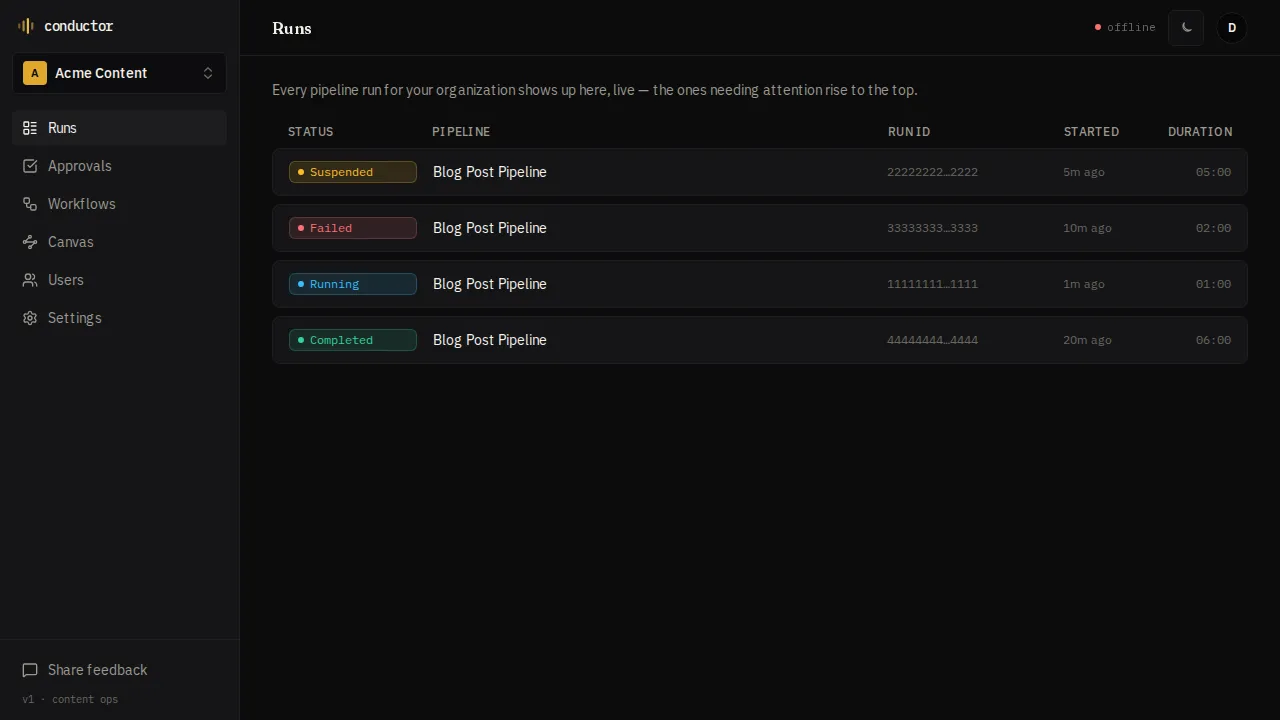This screenshot has height=720, width=1280.
Task: Click the Acme Content avatar icon
Action: point(35,73)
